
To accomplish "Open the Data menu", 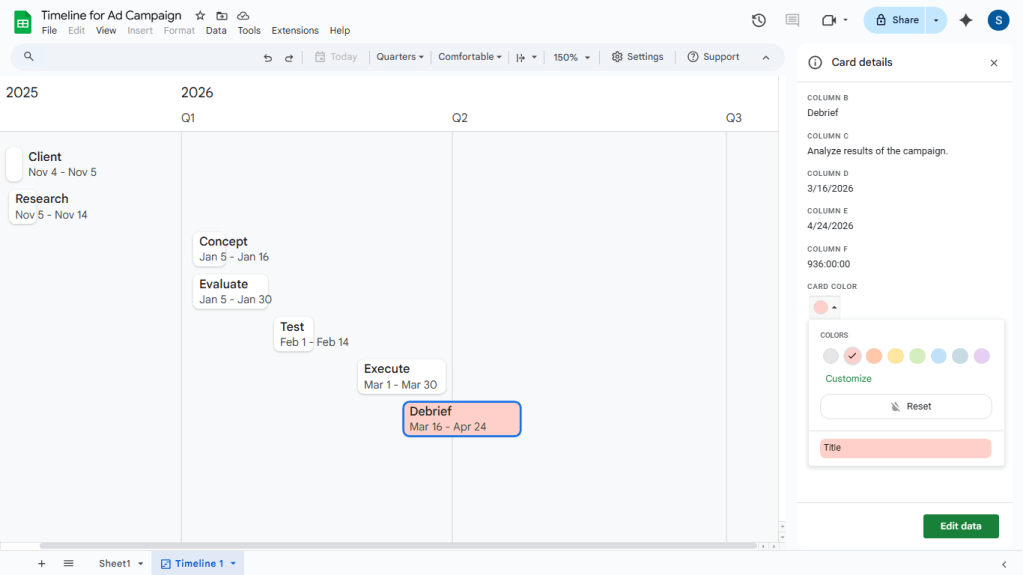I will 216,31.
